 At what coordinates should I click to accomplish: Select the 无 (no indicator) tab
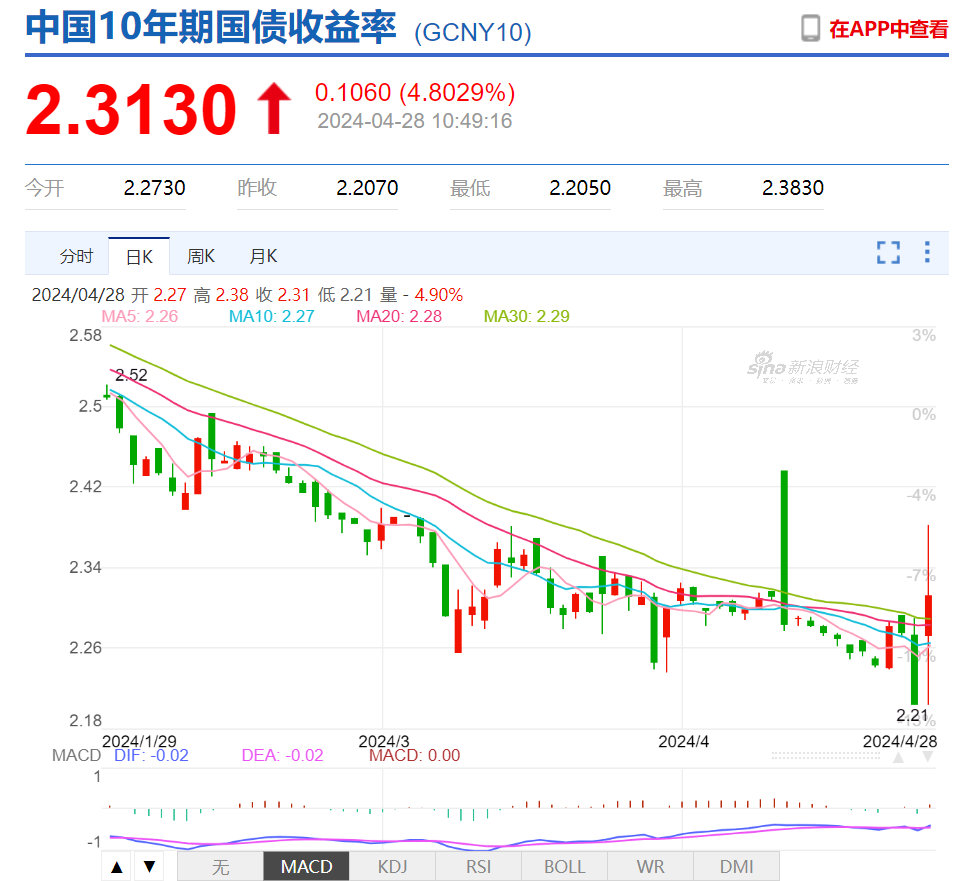point(220,867)
